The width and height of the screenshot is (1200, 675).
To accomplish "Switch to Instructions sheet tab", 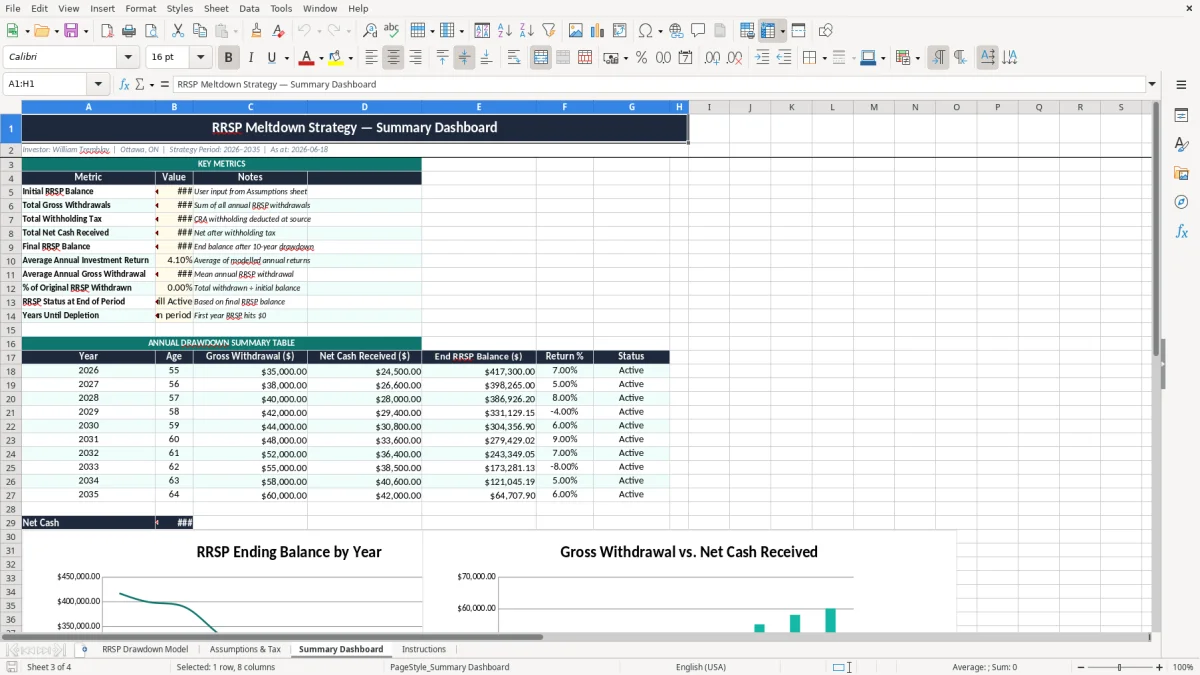I will click(x=424, y=649).
